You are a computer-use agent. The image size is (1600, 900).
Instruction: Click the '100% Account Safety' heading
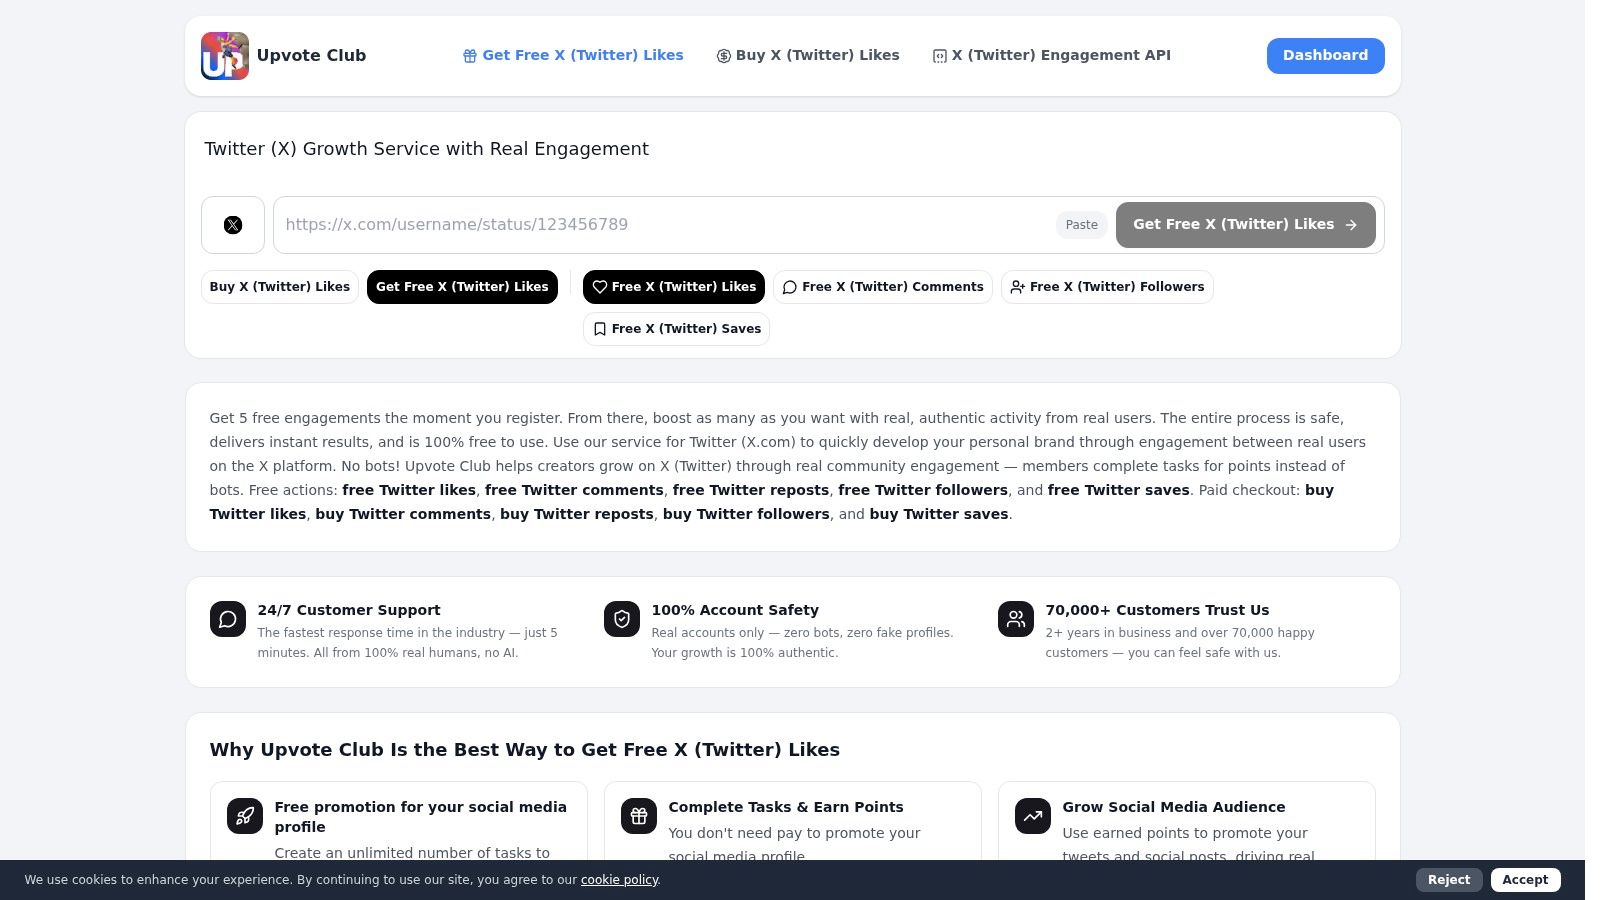(735, 610)
